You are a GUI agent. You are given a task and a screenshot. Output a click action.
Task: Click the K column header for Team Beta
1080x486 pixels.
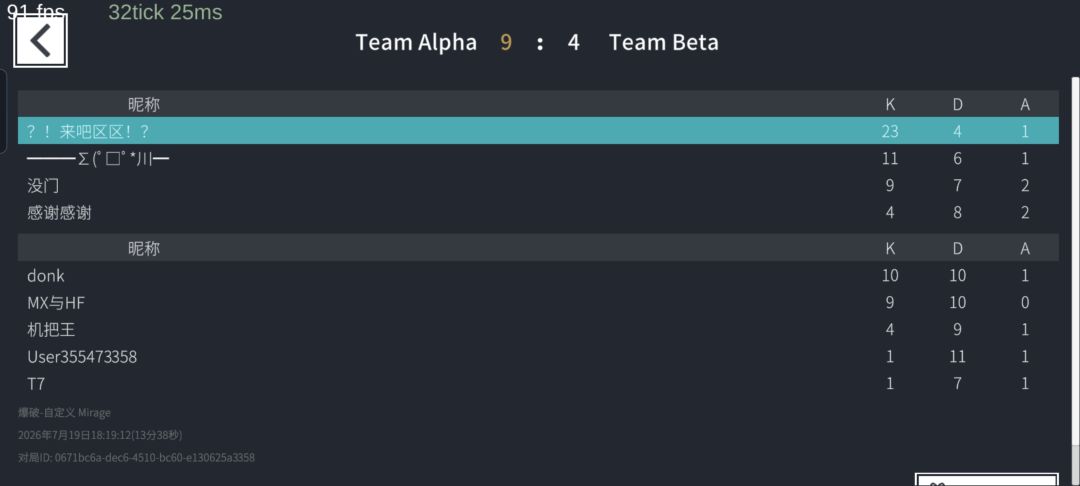click(x=890, y=248)
